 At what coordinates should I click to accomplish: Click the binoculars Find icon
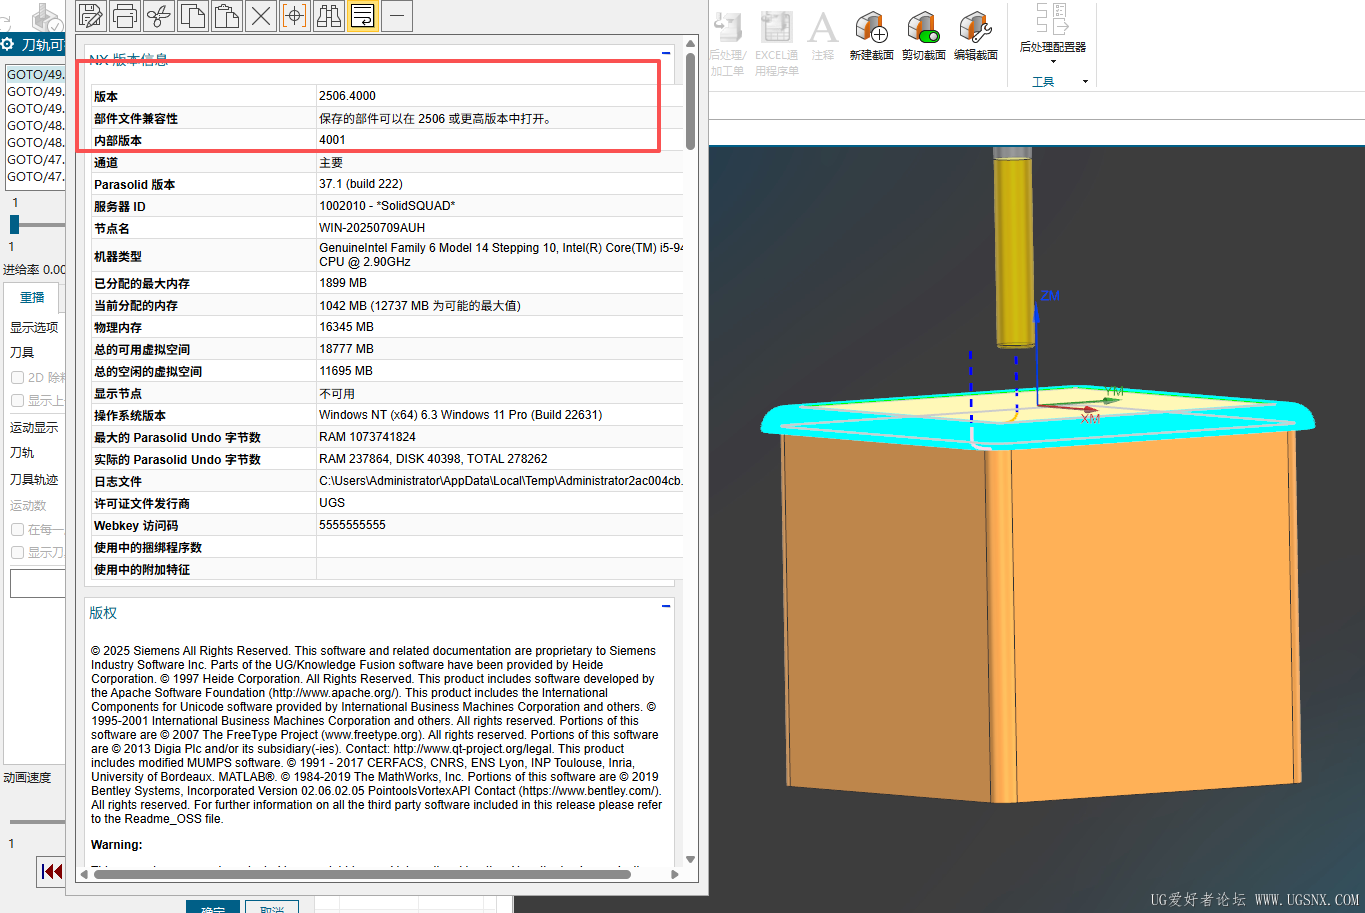[x=329, y=15]
